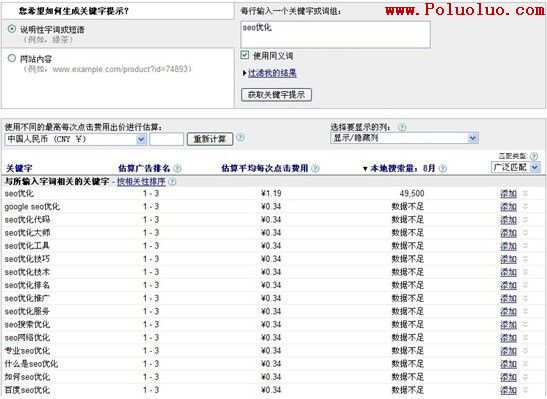Screen dimensions: 547x399
Task: Click 添加 for the seo优化服务 row
Action: (x=508, y=311)
